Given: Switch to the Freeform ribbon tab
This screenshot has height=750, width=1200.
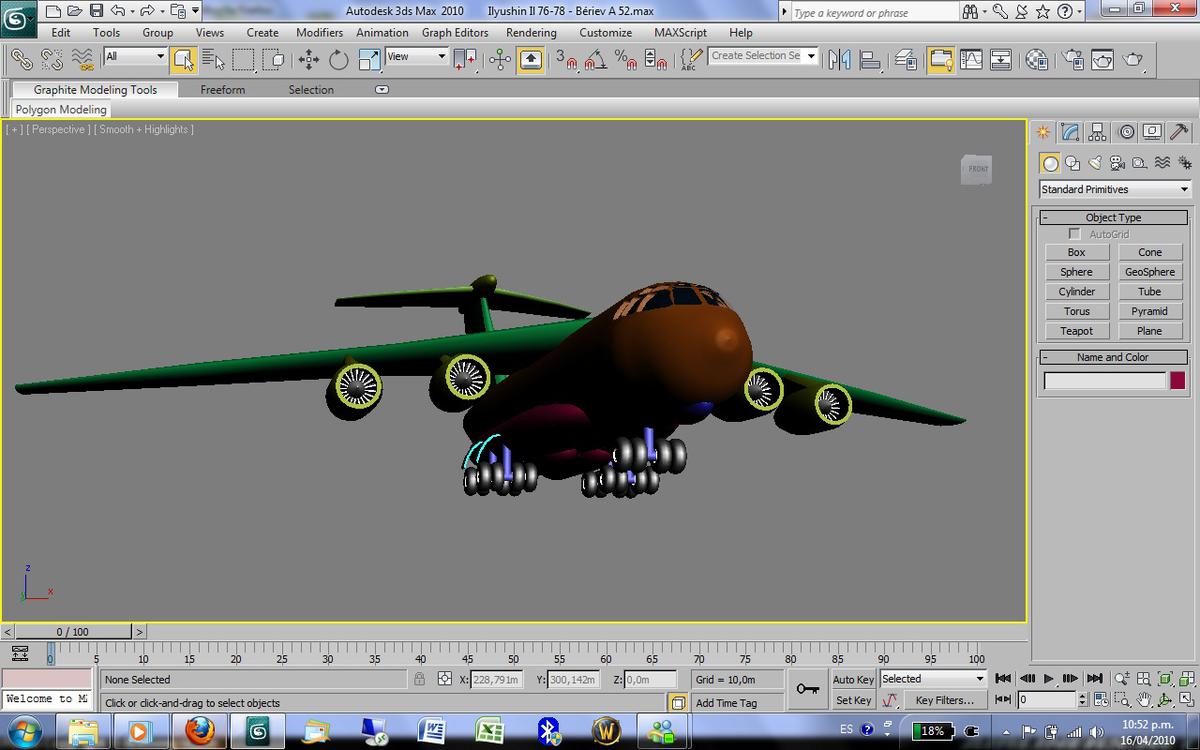Looking at the screenshot, I should pyautogui.click(x=222, y=90).
